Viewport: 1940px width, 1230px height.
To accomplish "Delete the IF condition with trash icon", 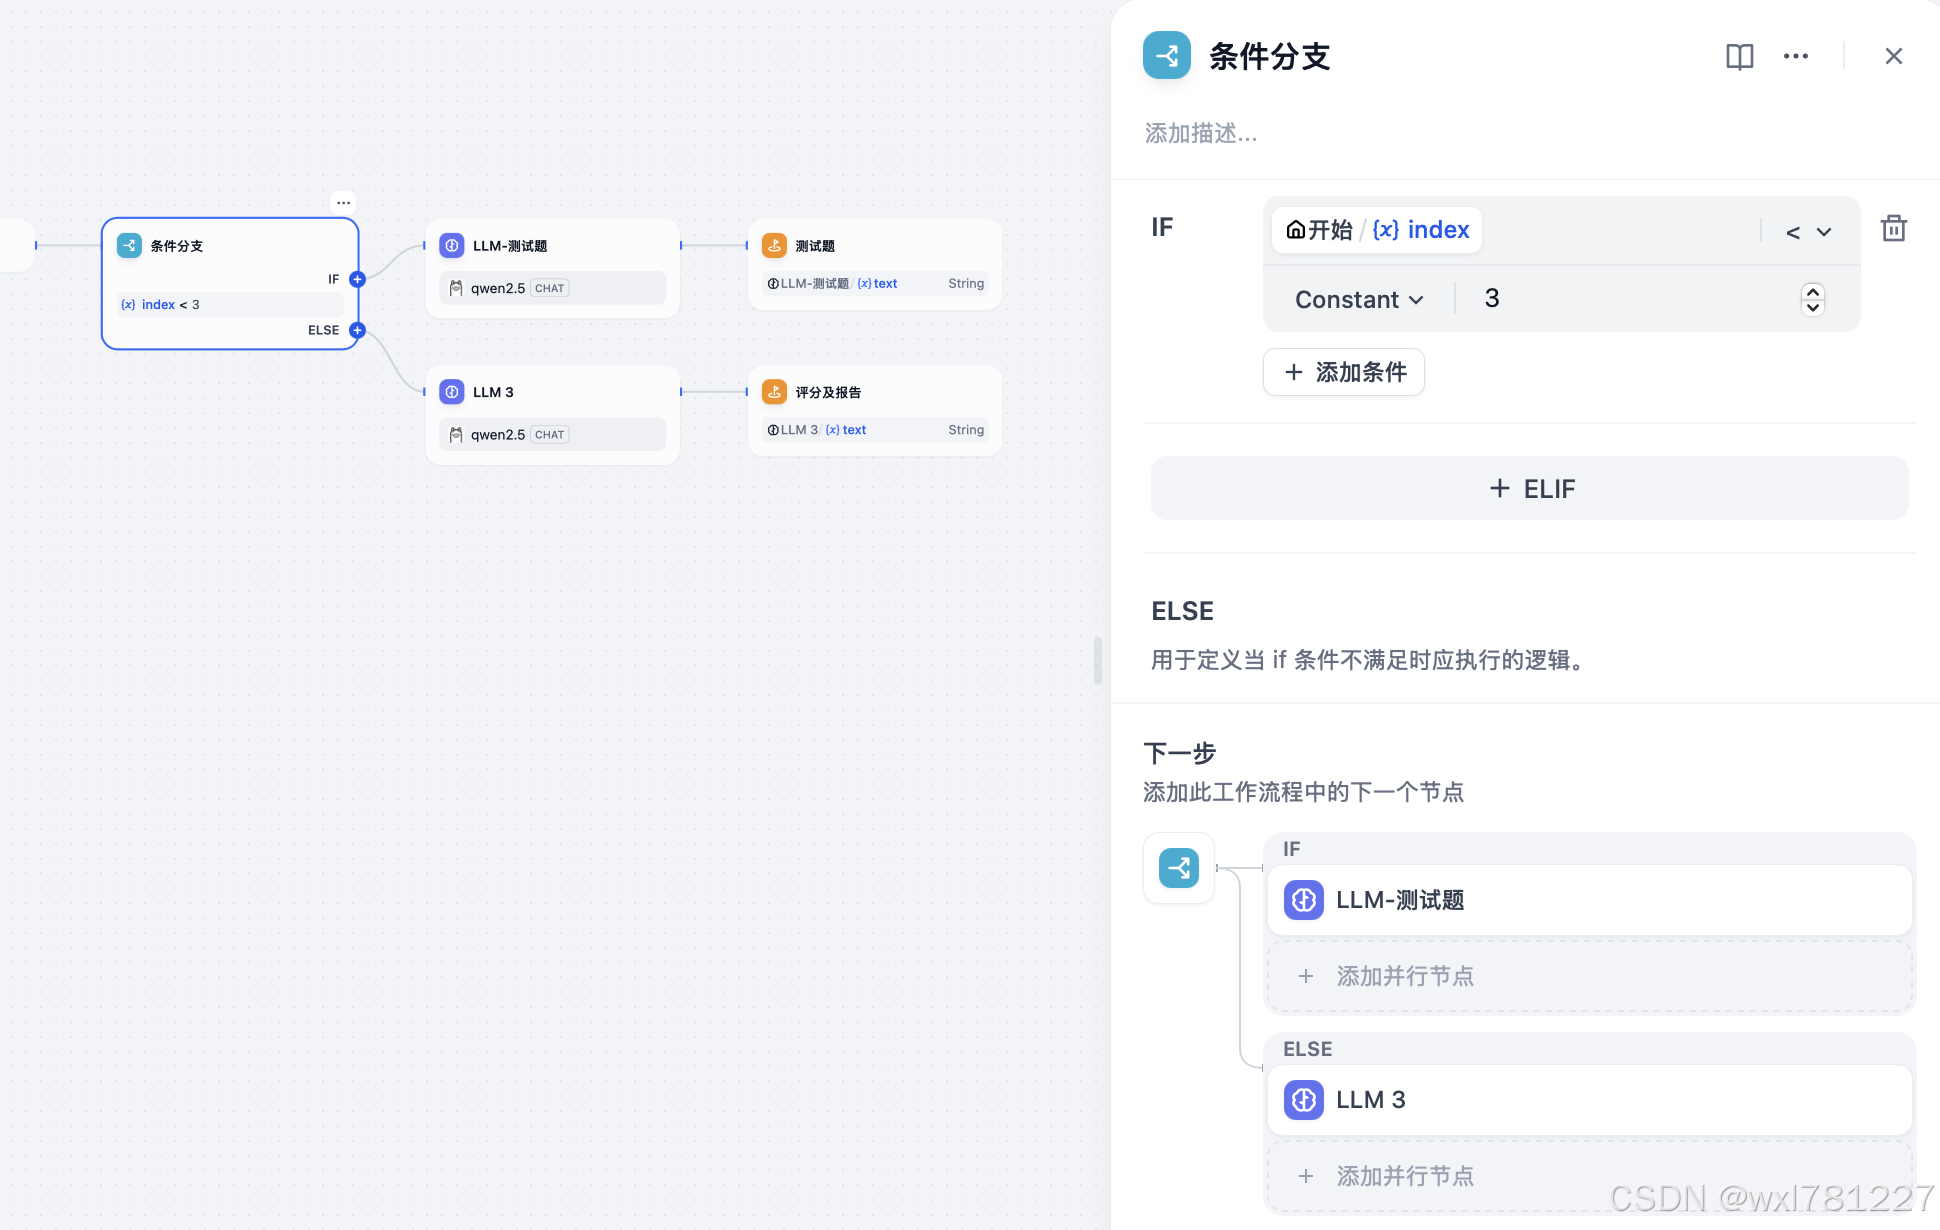I will (x=1893, y=229).
